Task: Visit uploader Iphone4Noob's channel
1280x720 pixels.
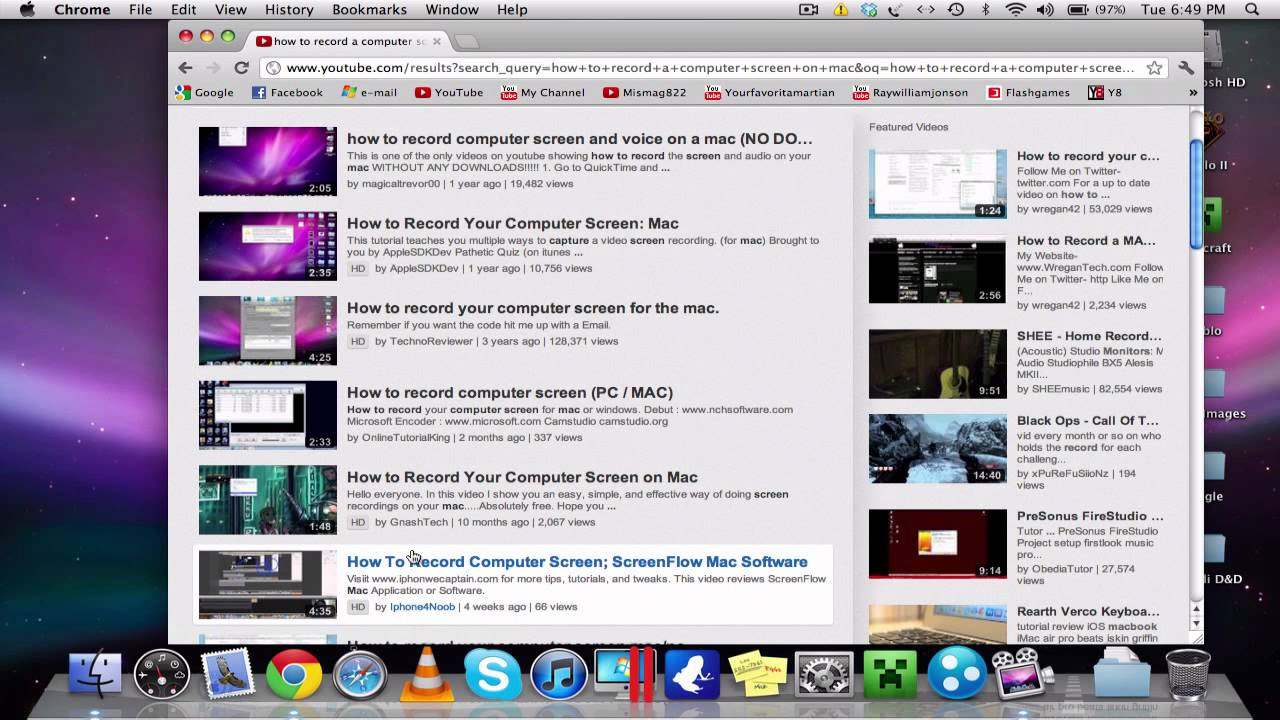Action: click(422, 607)
